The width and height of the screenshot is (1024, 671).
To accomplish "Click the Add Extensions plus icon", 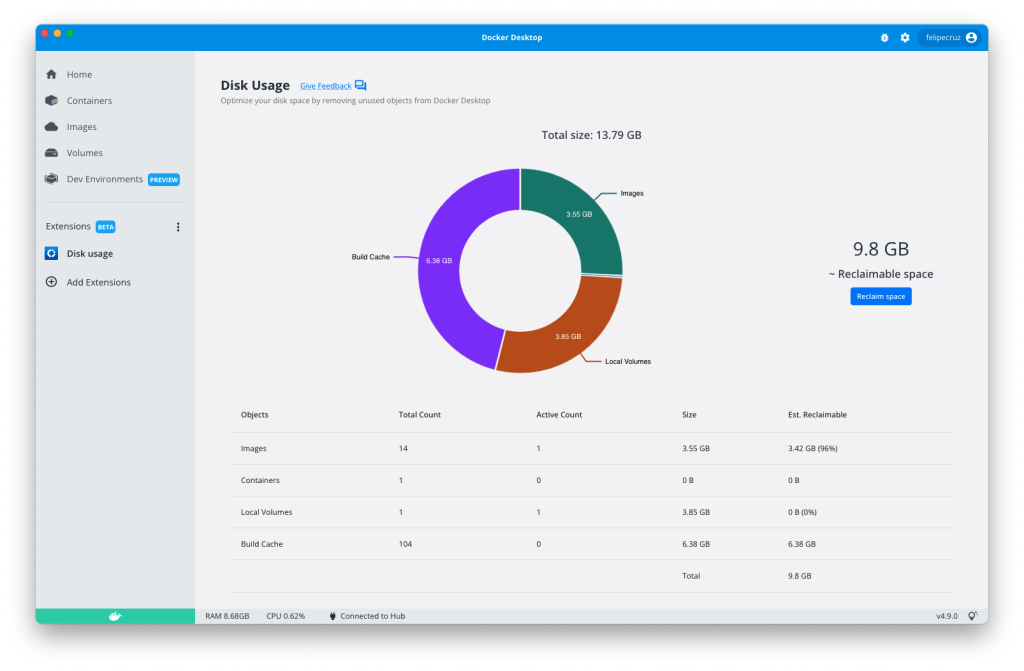I will click(52, 282).
